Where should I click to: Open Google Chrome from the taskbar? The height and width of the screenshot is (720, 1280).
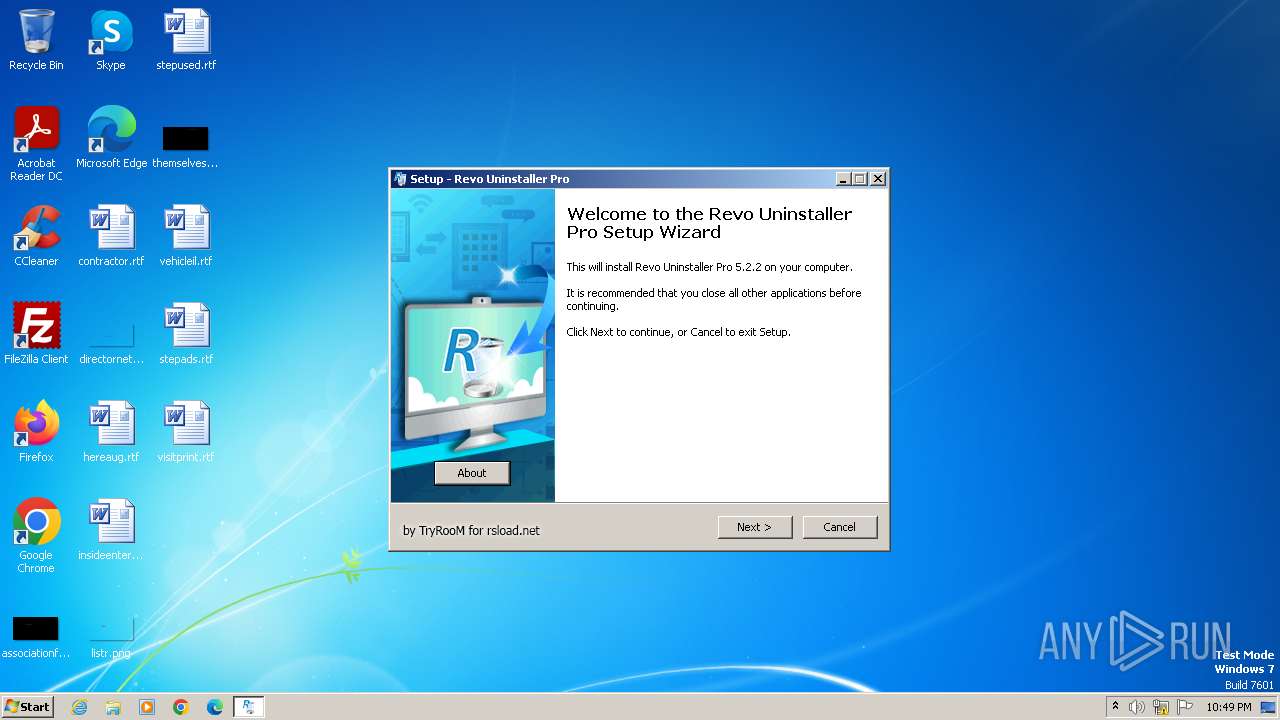click(x=181, y=707)
